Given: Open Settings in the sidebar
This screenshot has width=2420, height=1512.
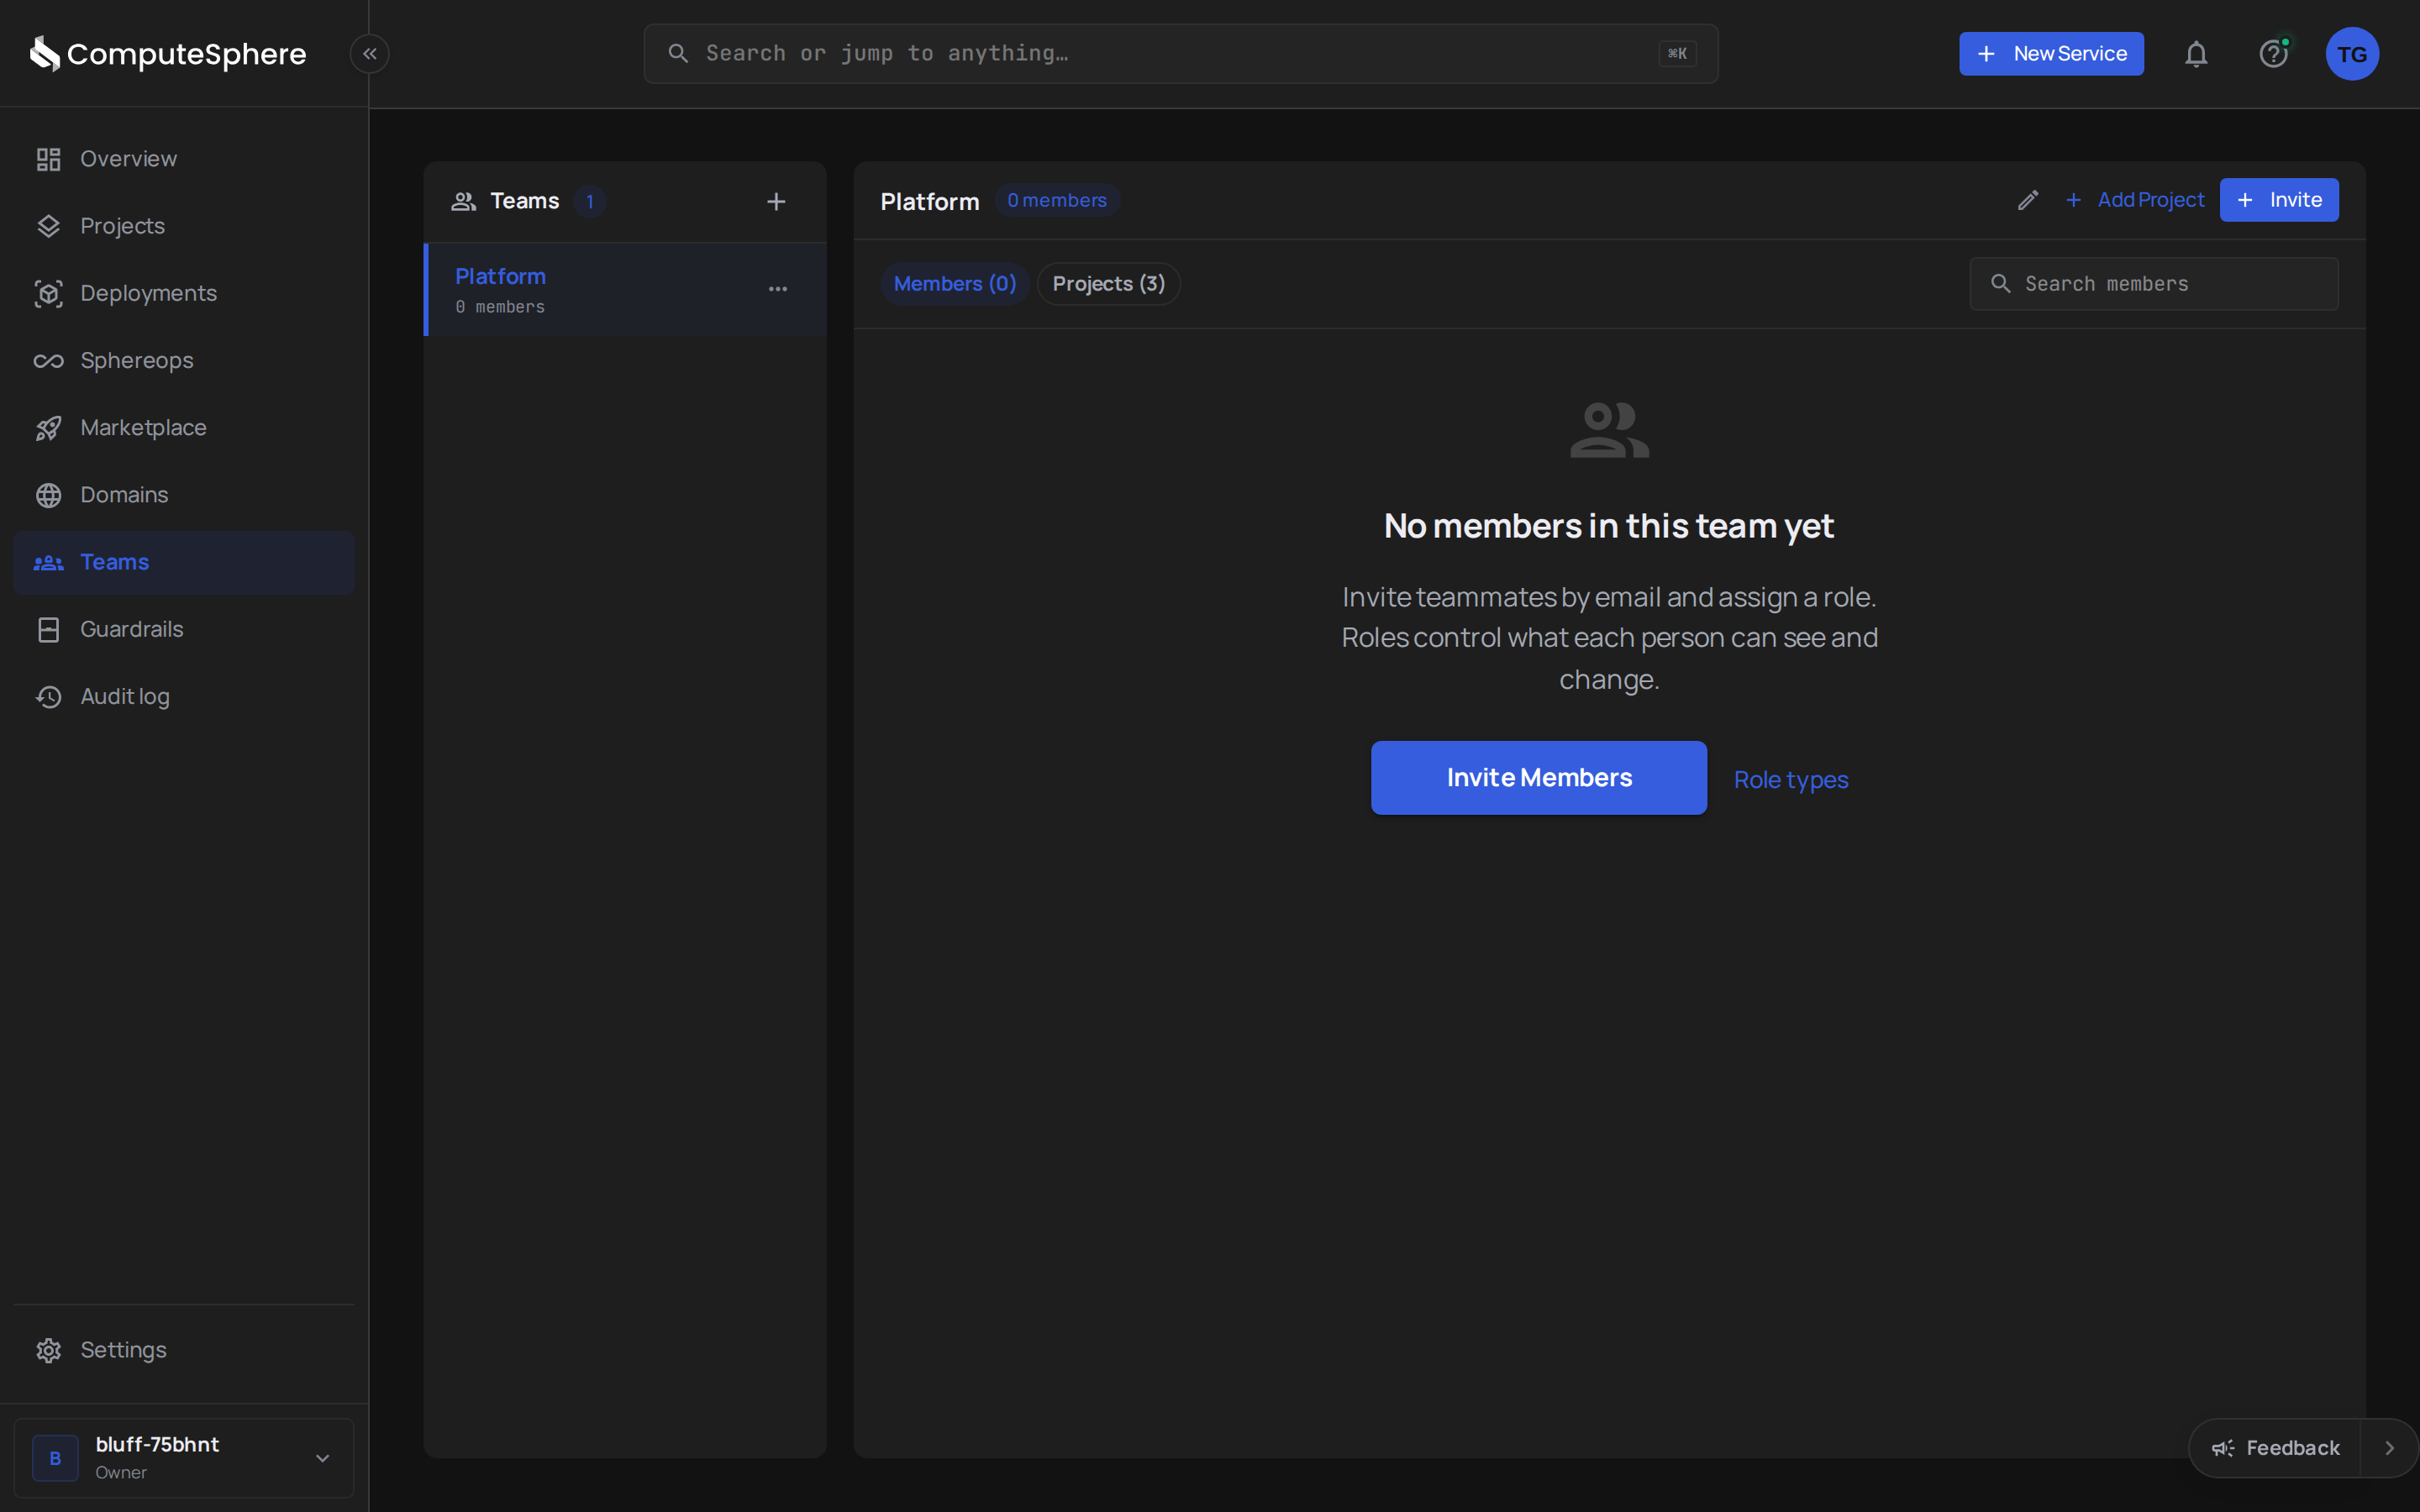Looking at the screenshot, I should point(184,1350).
